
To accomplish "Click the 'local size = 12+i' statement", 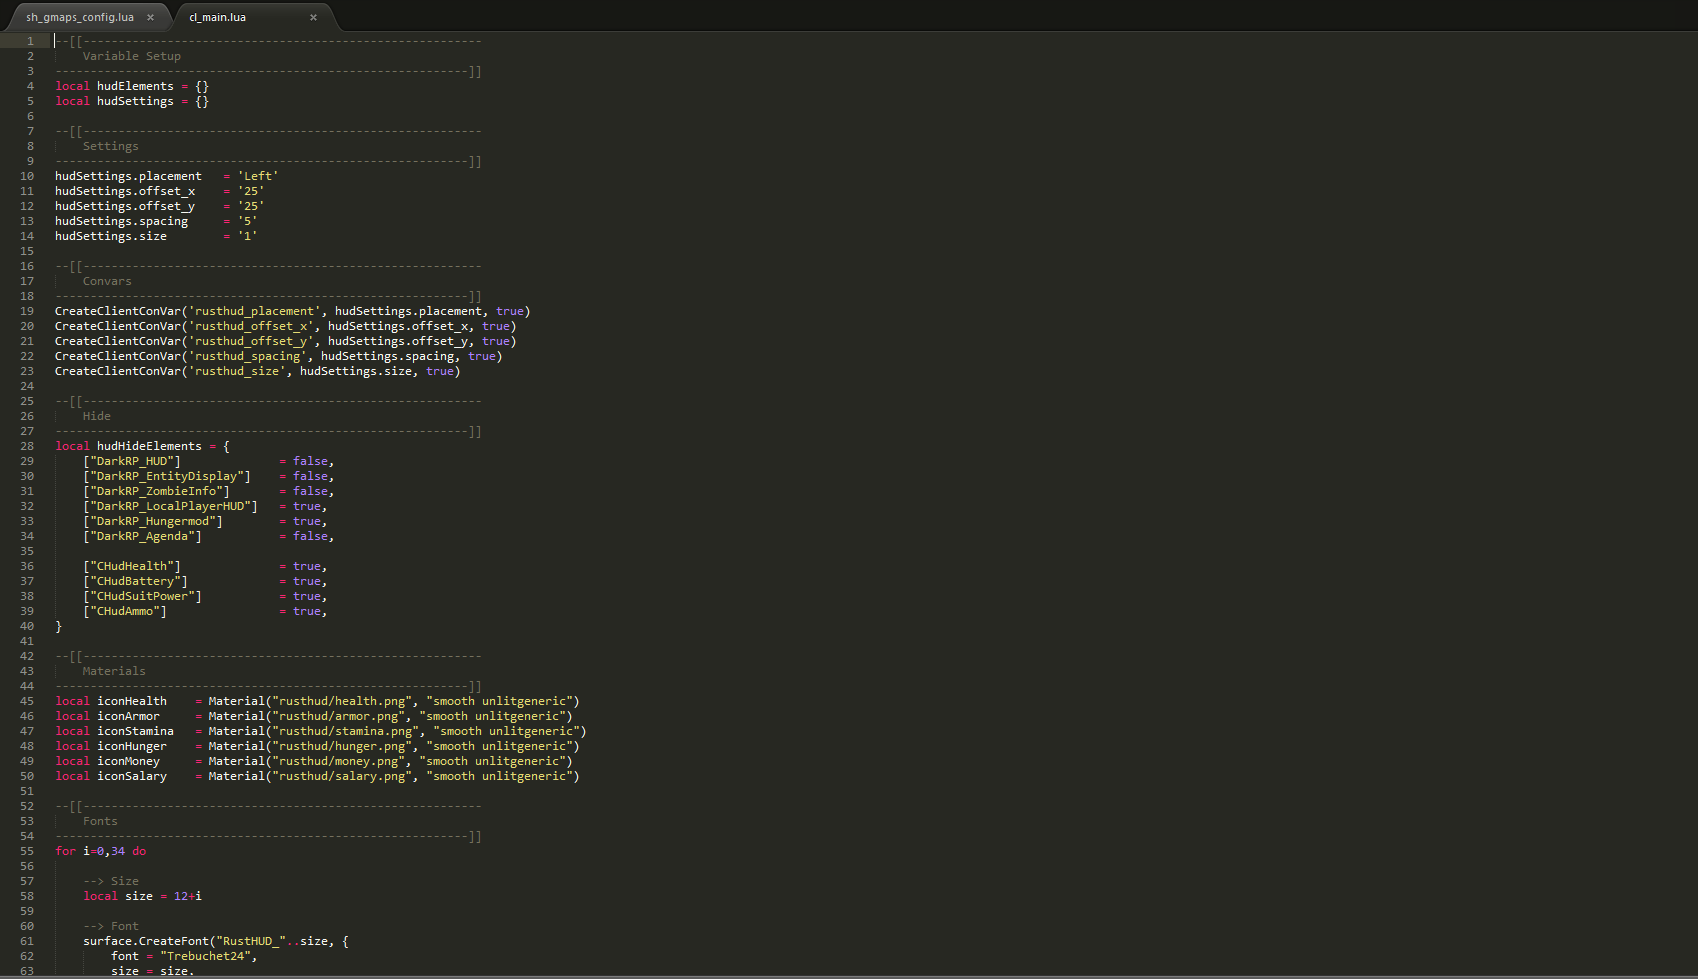I will pos(142,896).
